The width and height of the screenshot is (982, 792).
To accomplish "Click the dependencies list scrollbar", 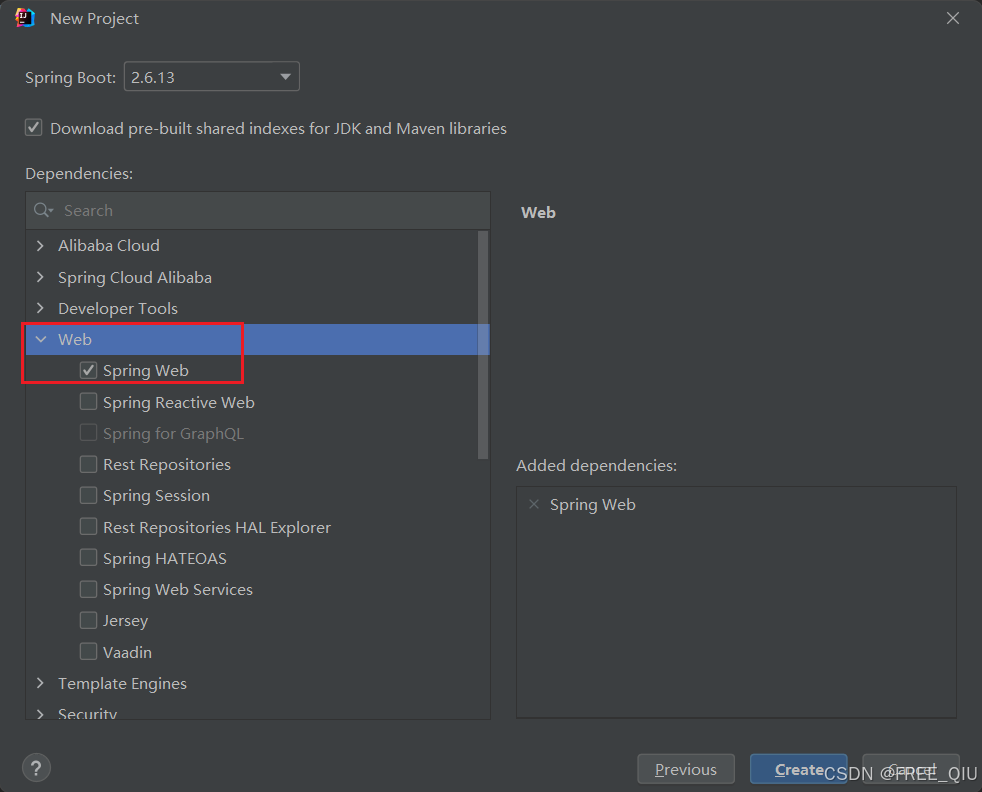I will pos(483,344).
